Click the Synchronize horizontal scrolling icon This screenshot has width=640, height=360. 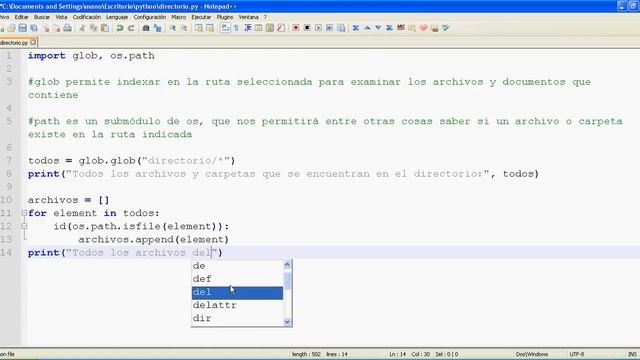210,28
